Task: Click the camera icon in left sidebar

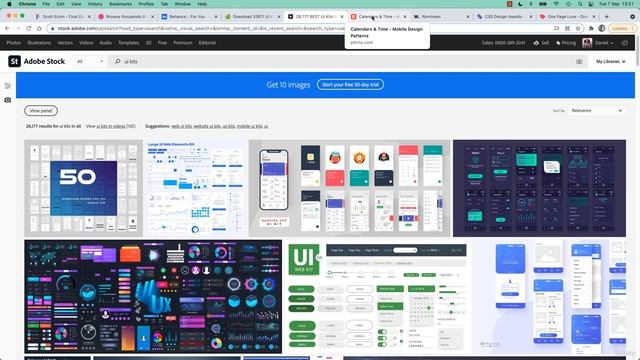Action: [x=7, y=100]
